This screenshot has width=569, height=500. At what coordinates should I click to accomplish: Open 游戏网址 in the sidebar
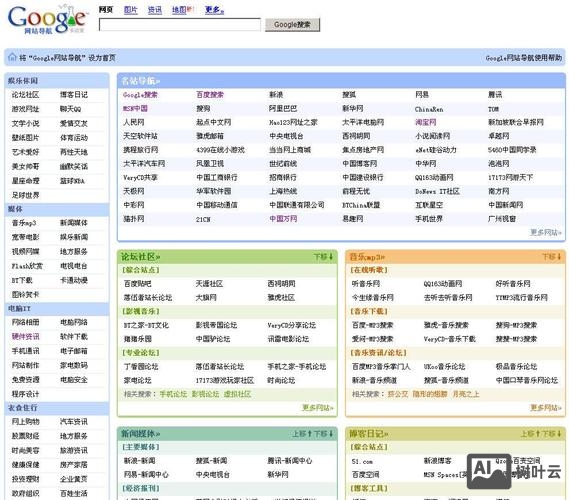pos(25,109)
